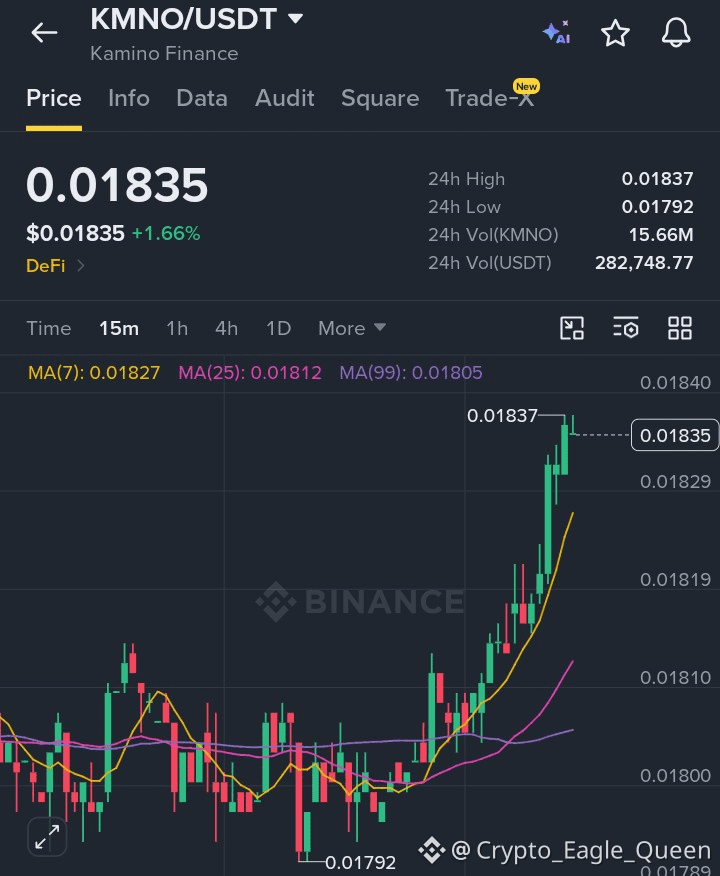Open the DeFi category link
Viewport: 720px width, 876px height.
[x=55, y=265]
